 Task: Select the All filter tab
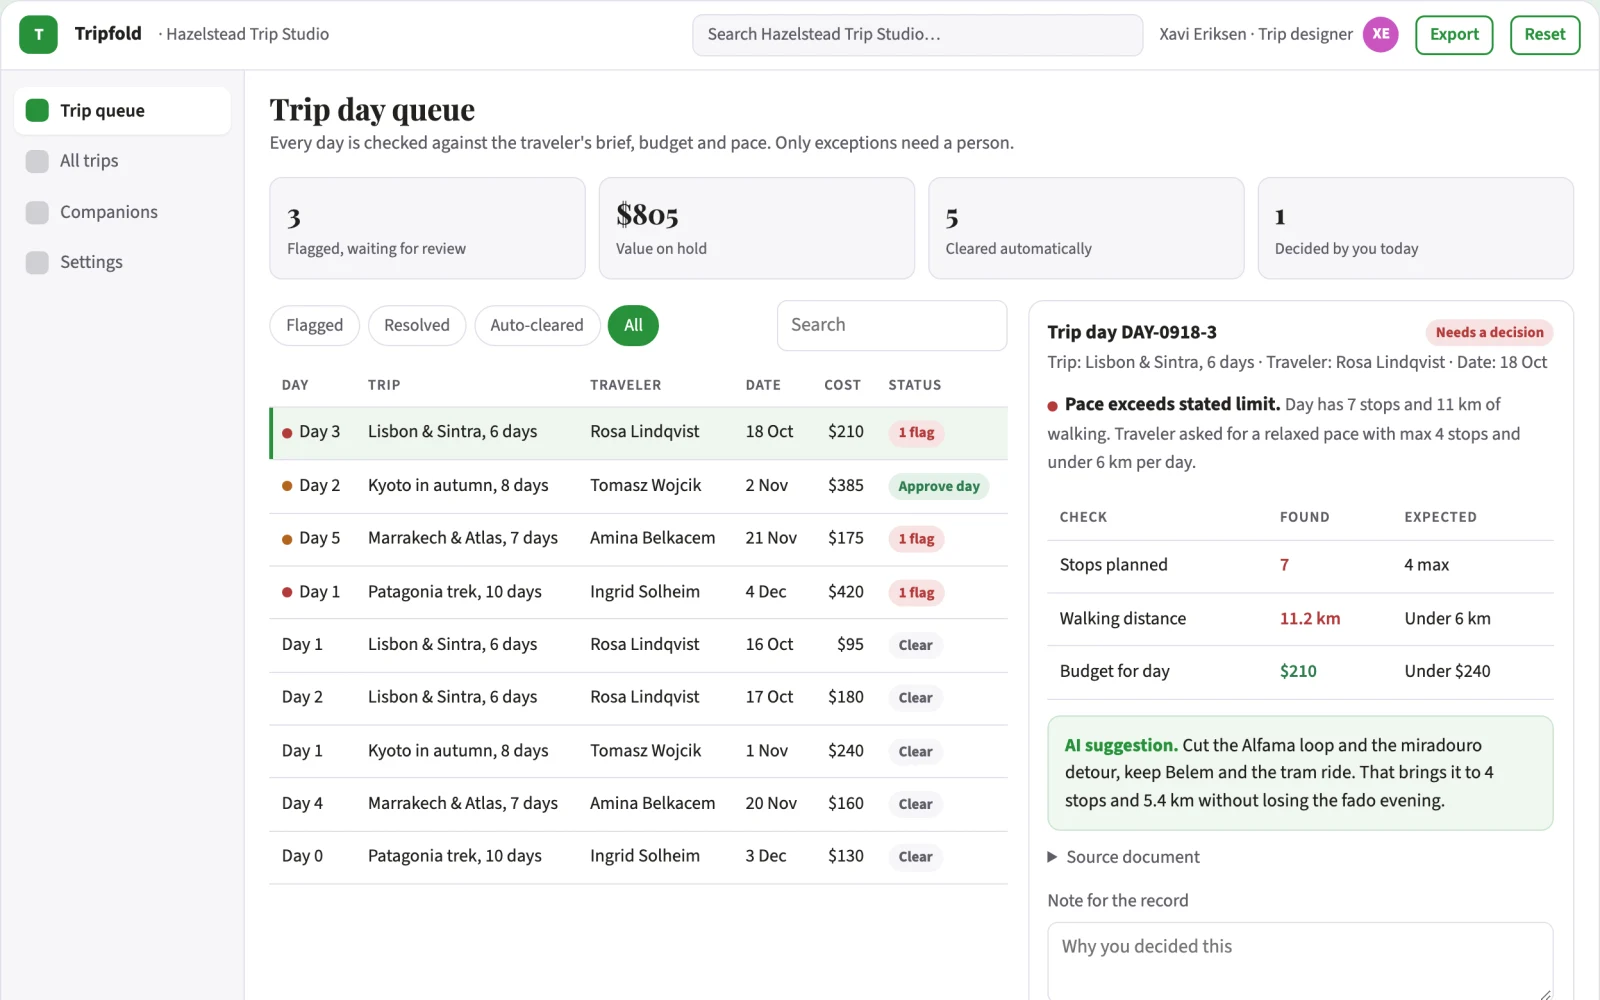tap(633, 325)
